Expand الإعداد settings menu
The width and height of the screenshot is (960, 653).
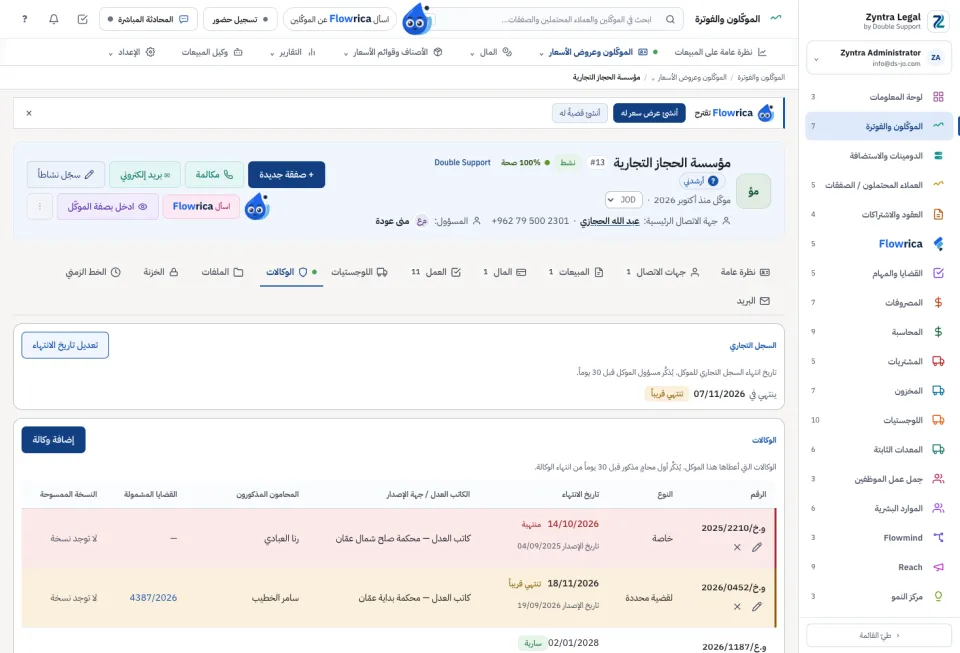131,52
